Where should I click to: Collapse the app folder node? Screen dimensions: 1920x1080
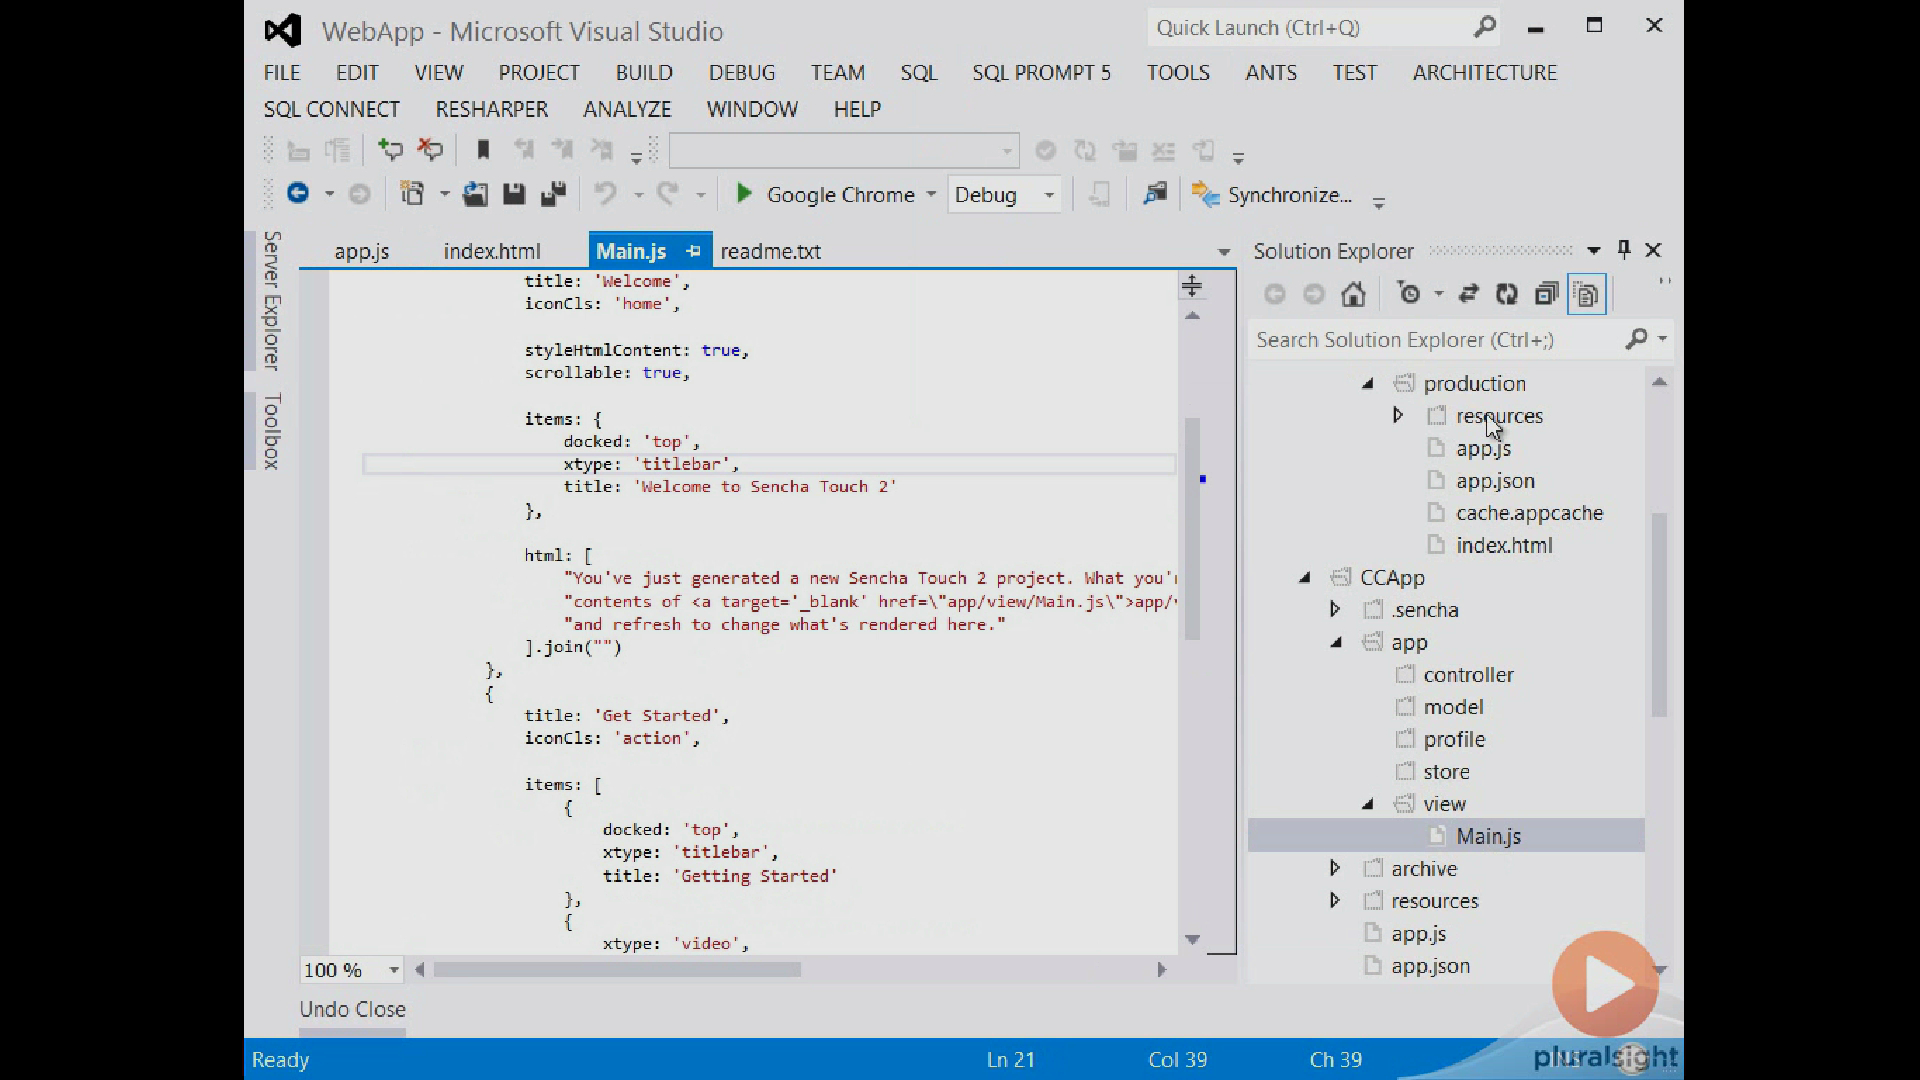pos(1336,642)
